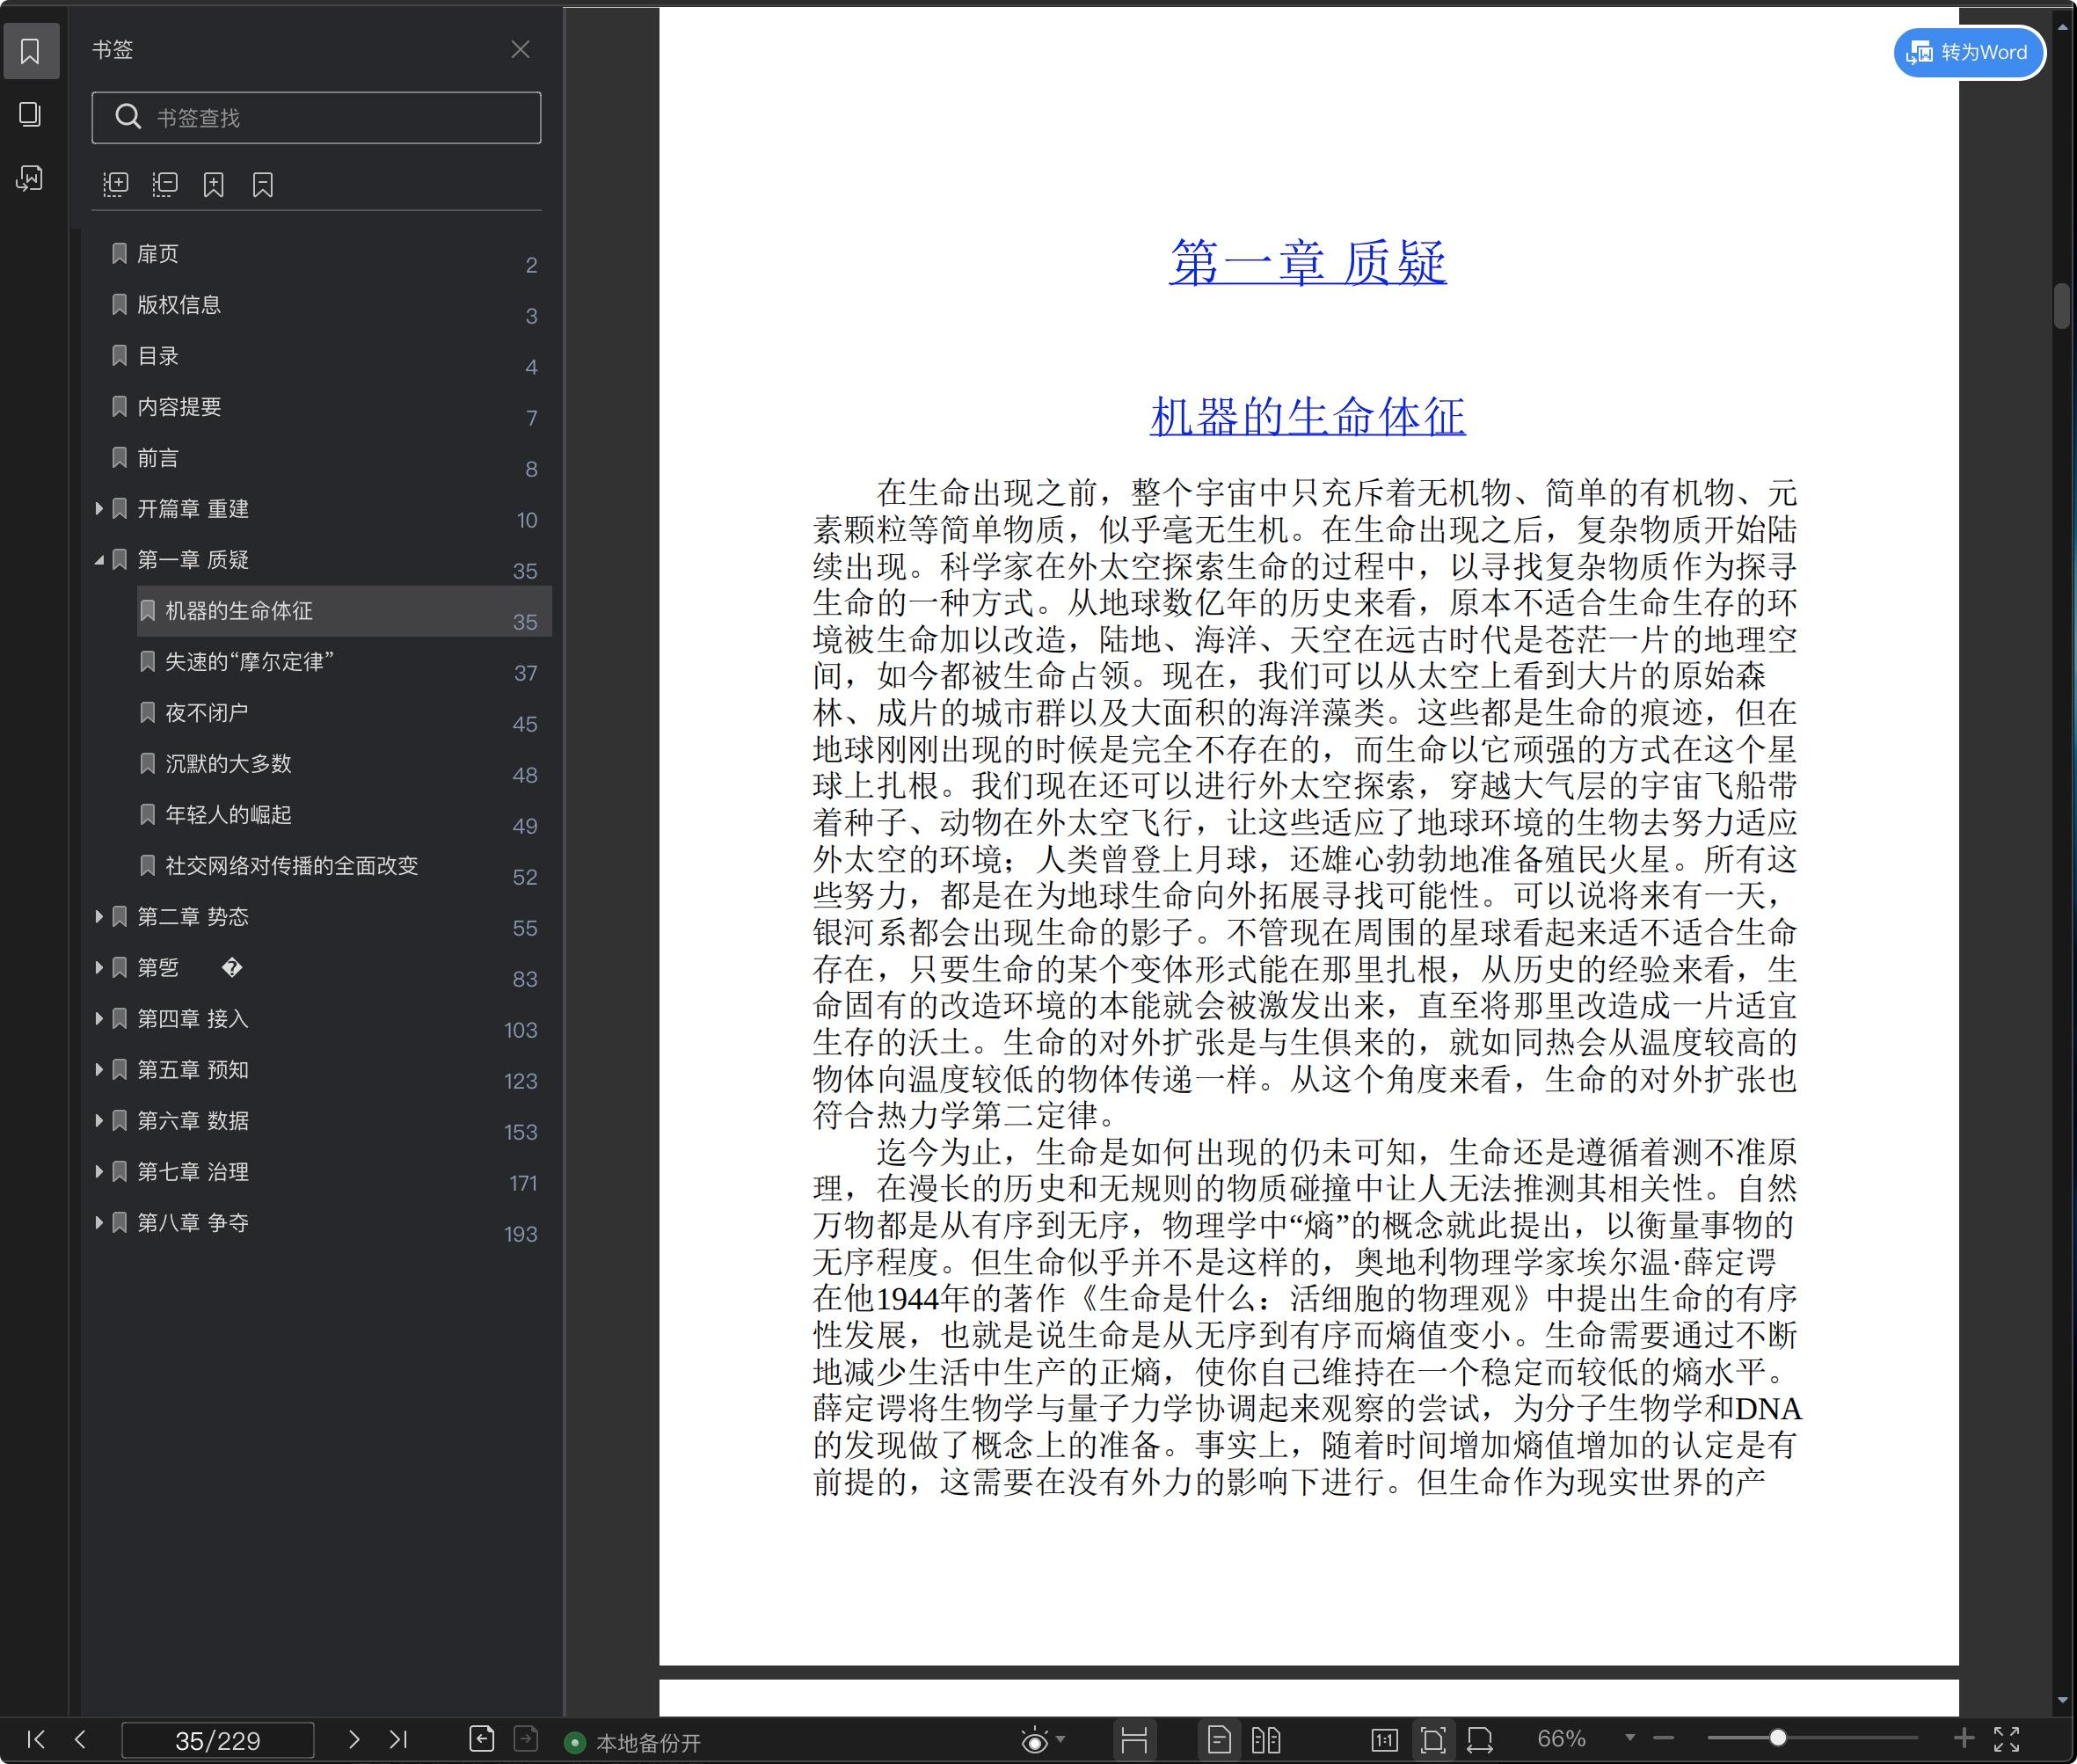The width and height of the screenshot is (2077, 1764).
Task: Select the 机器的生命体征 bookmark
Action: (344, 611)
